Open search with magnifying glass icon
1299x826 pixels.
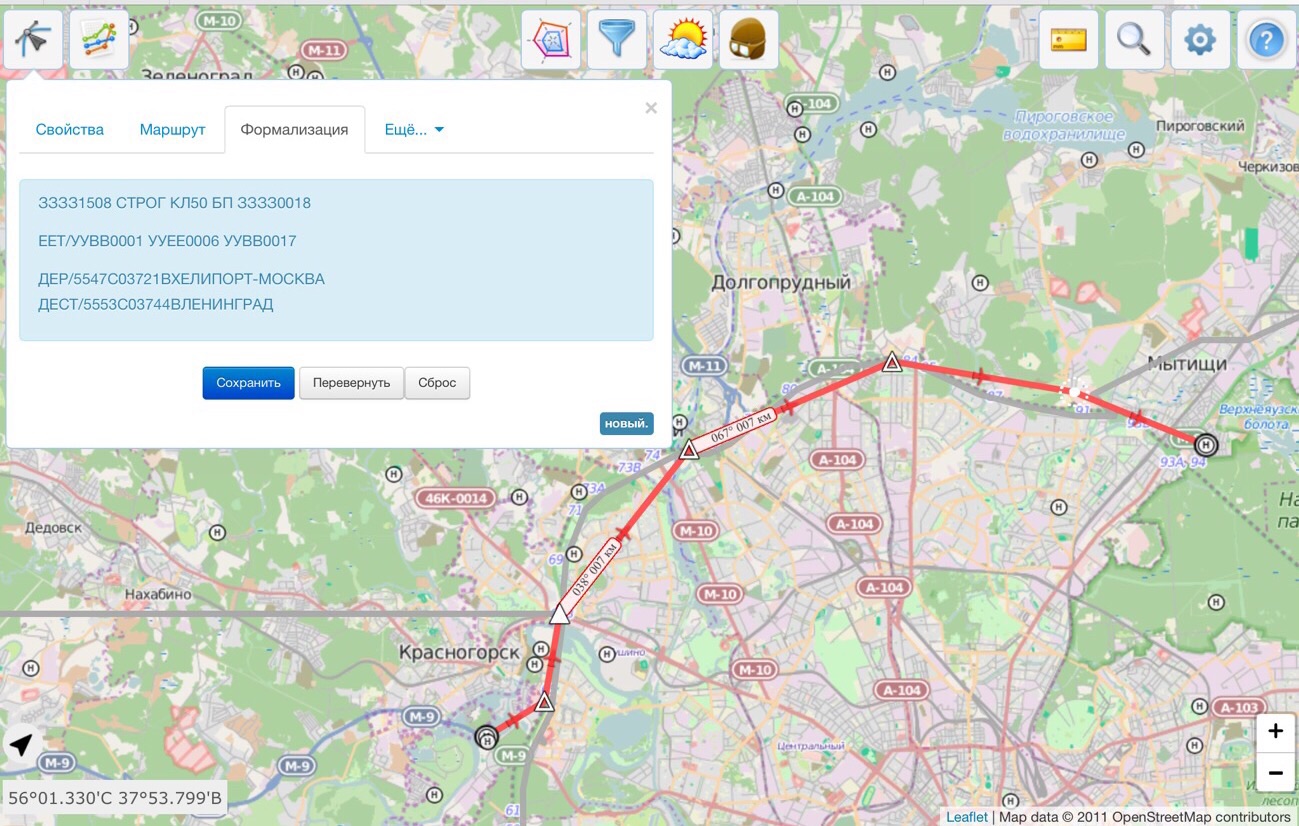click(x=1134, y=40)
